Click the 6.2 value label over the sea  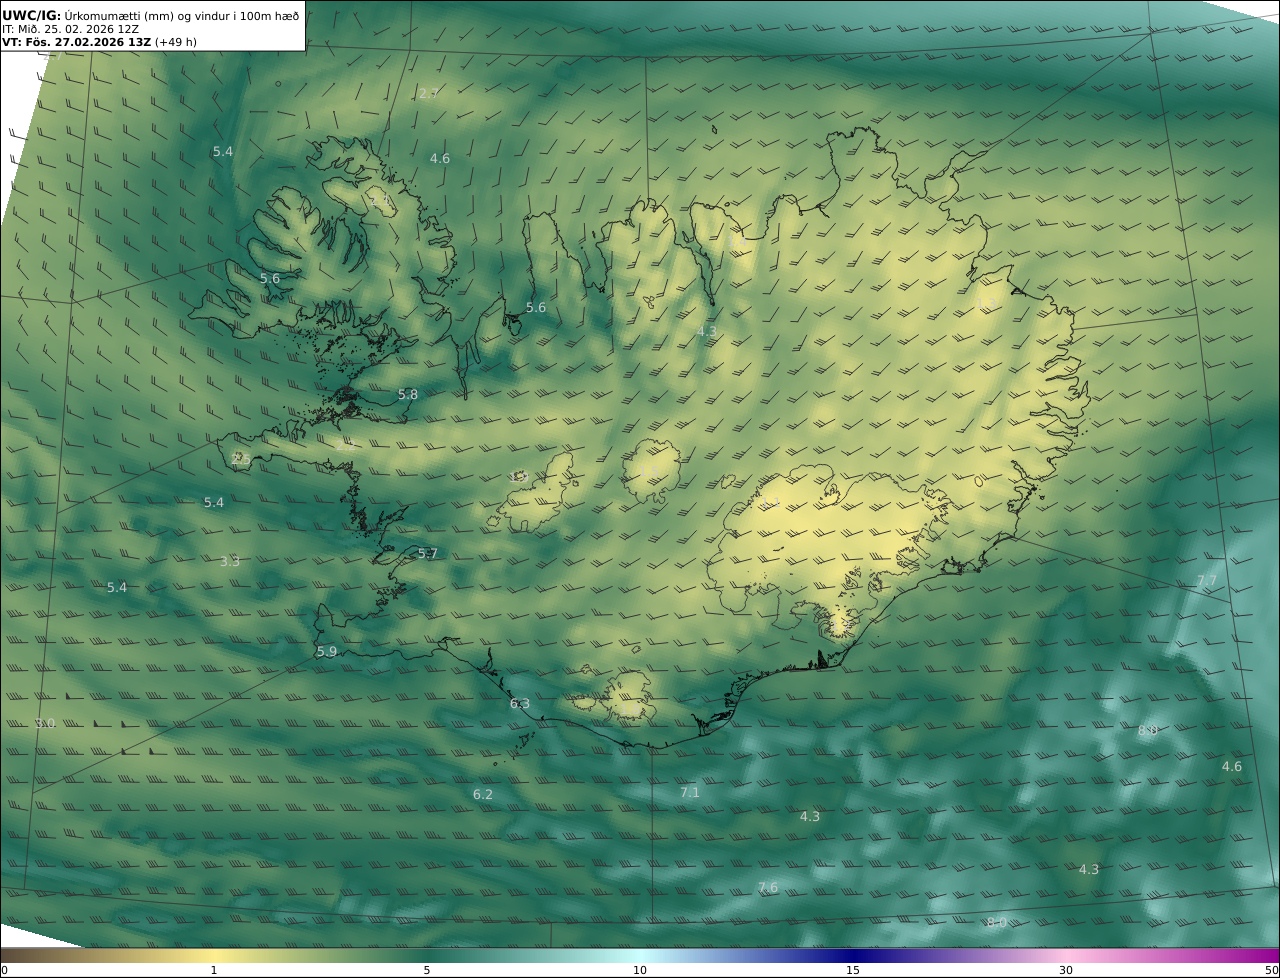coord(483,794)
